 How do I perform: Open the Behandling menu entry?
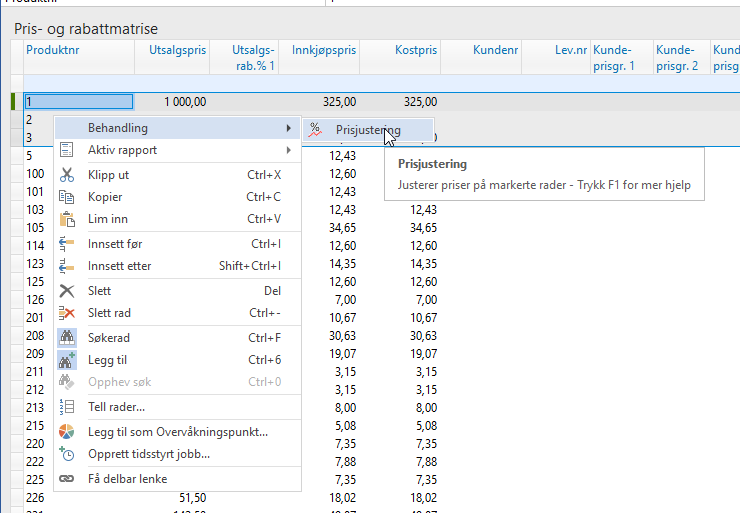pyautogui.click(x=177, y=128)
